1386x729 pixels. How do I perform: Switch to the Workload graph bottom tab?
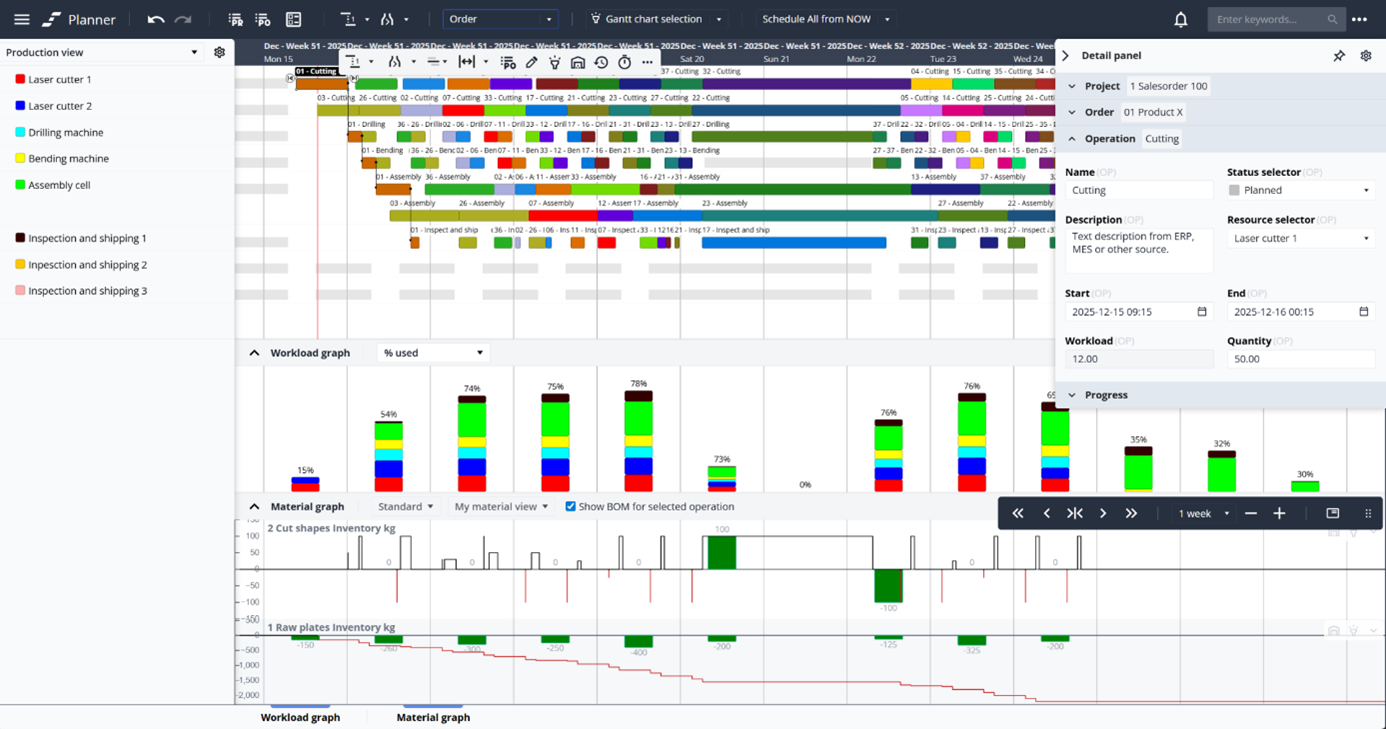[300, 717]
